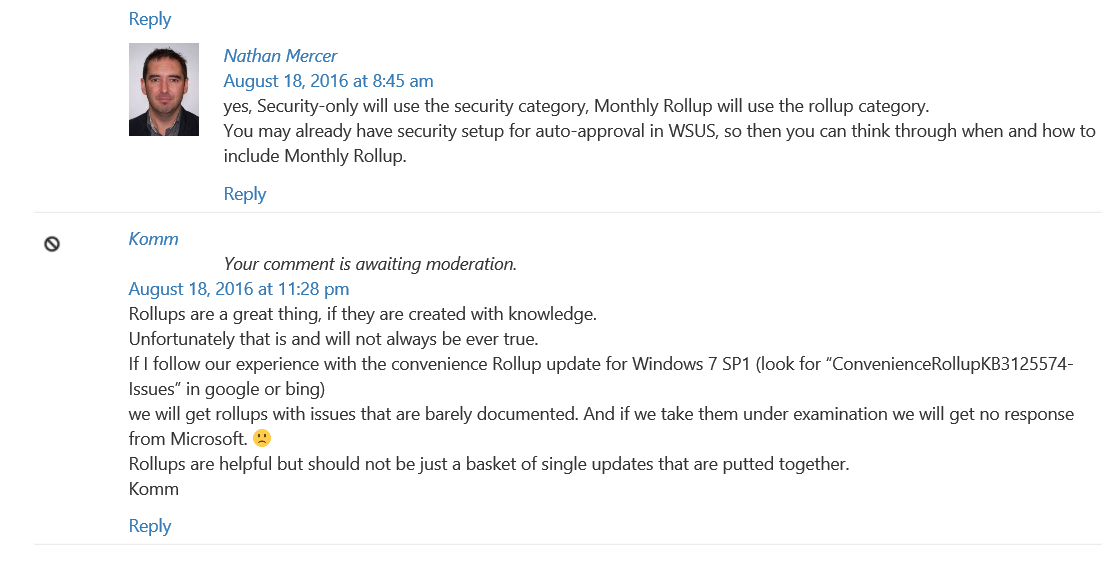This screenshot has width=1120, height=561.
Task: Click the prohibited-sign avatar icon beside Komm
Action: pyautogui.click(x=52, y=244)
